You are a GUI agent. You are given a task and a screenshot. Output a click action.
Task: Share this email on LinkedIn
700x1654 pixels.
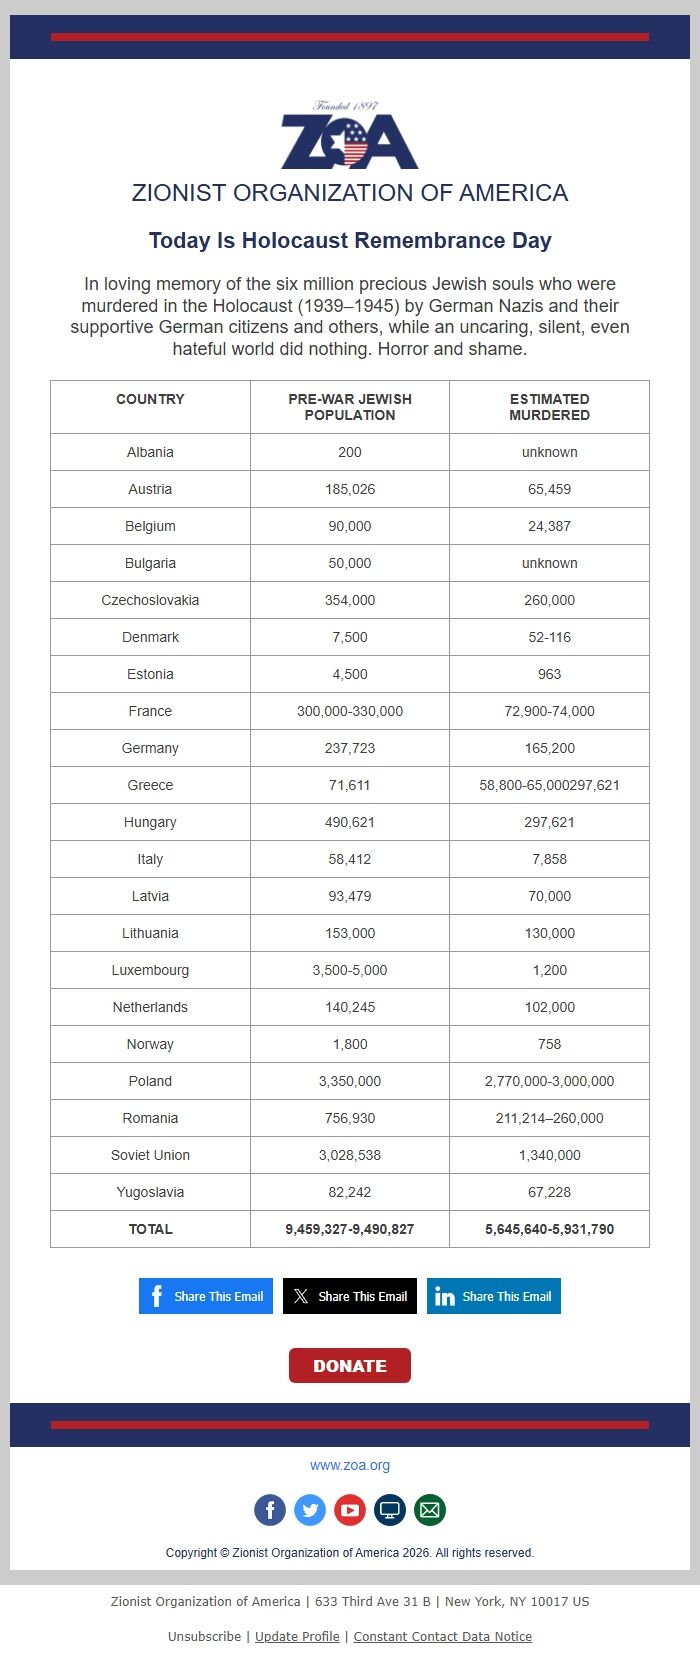coord(494,1296)
